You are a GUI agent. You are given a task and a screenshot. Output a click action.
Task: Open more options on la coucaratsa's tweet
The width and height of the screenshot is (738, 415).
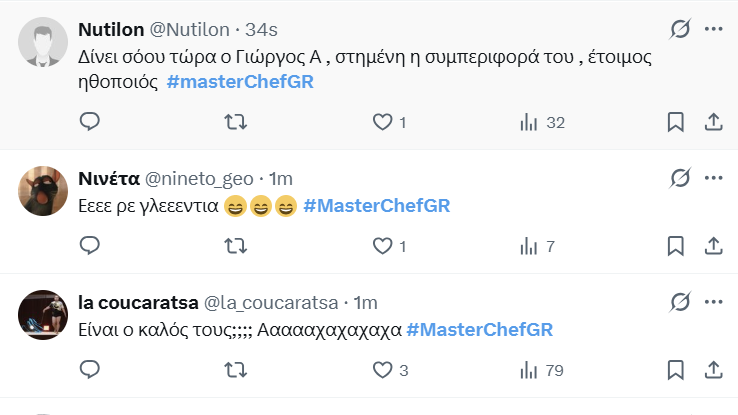713,301
